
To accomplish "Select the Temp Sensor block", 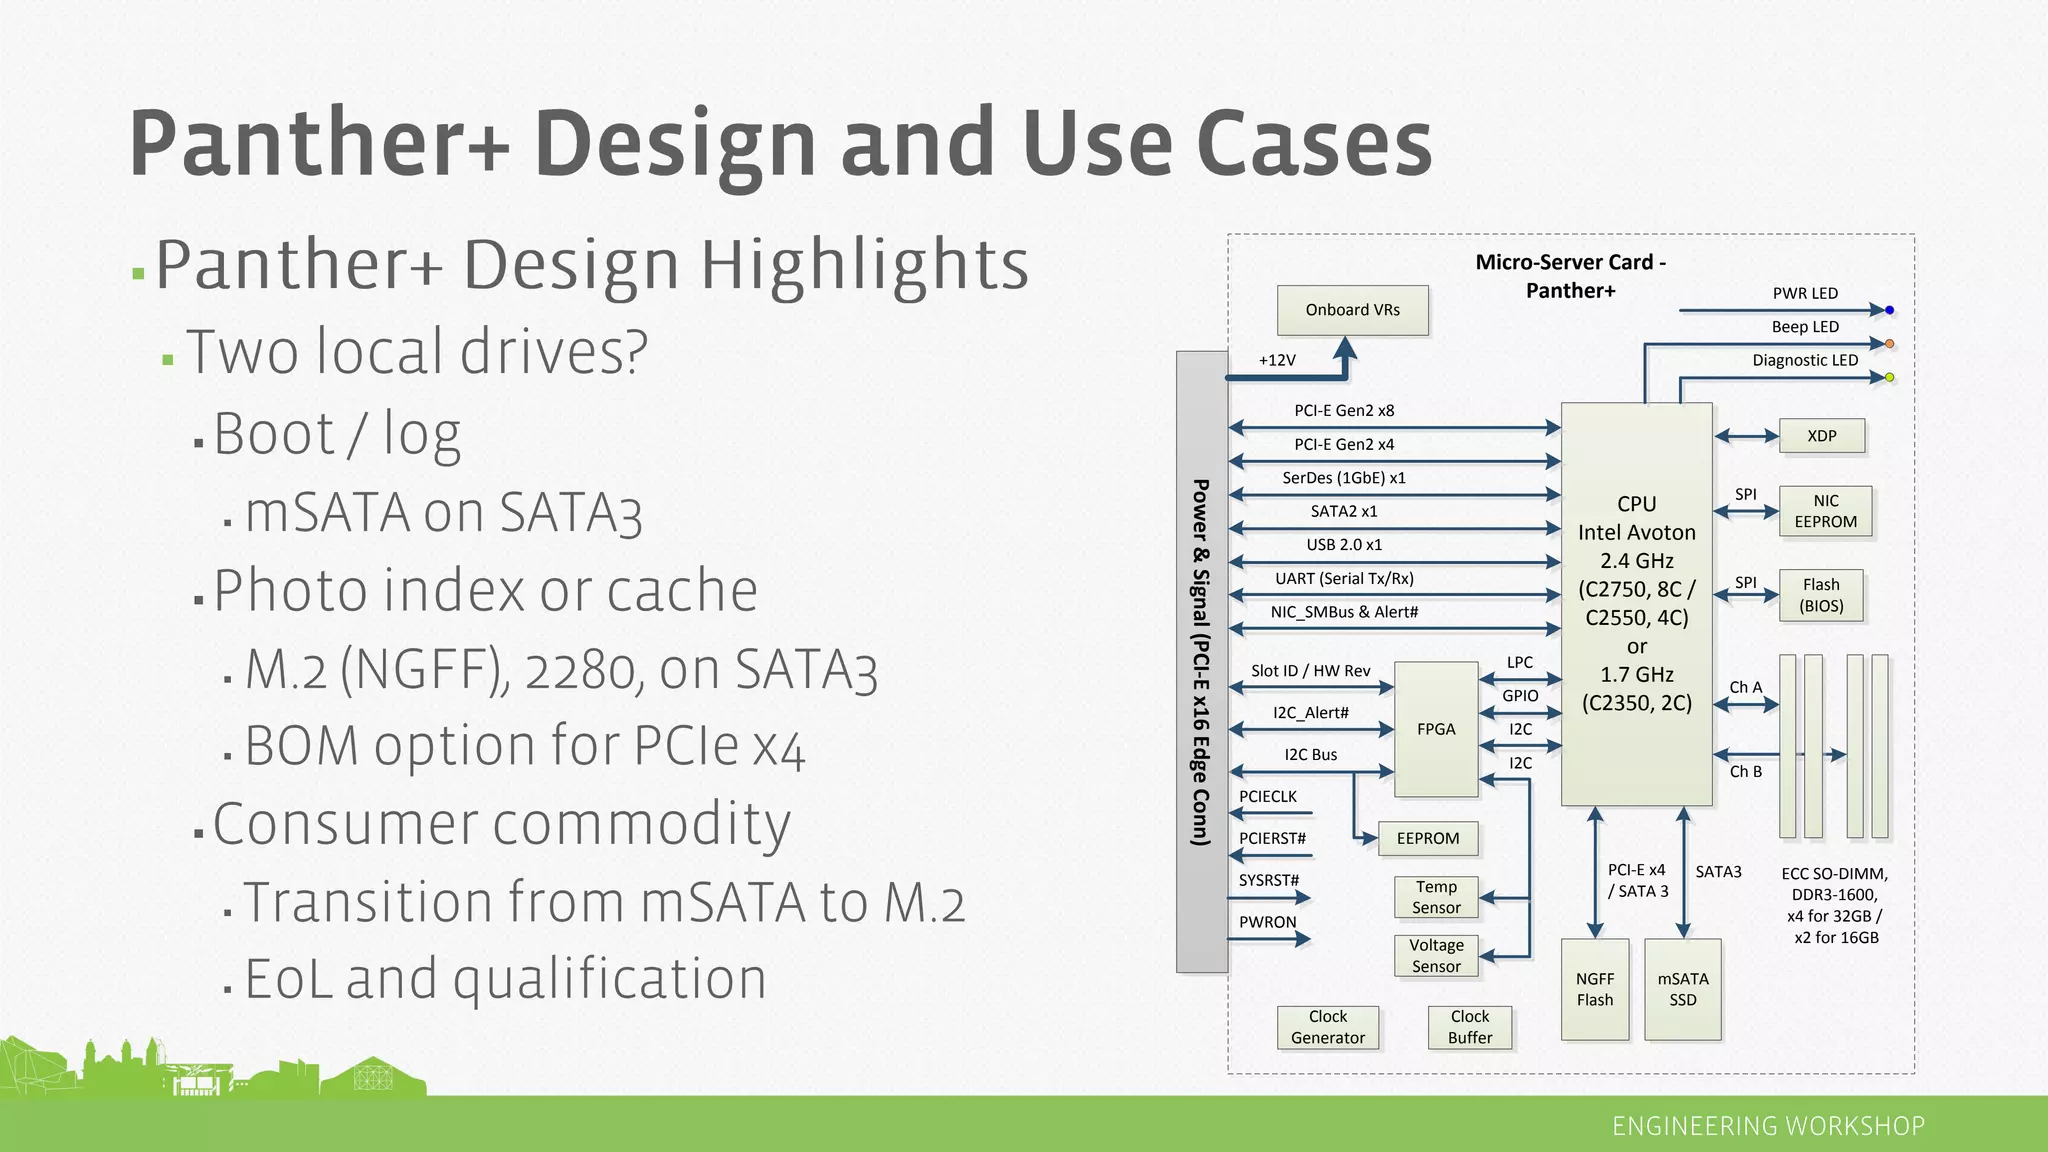I will pos(1435,897).
